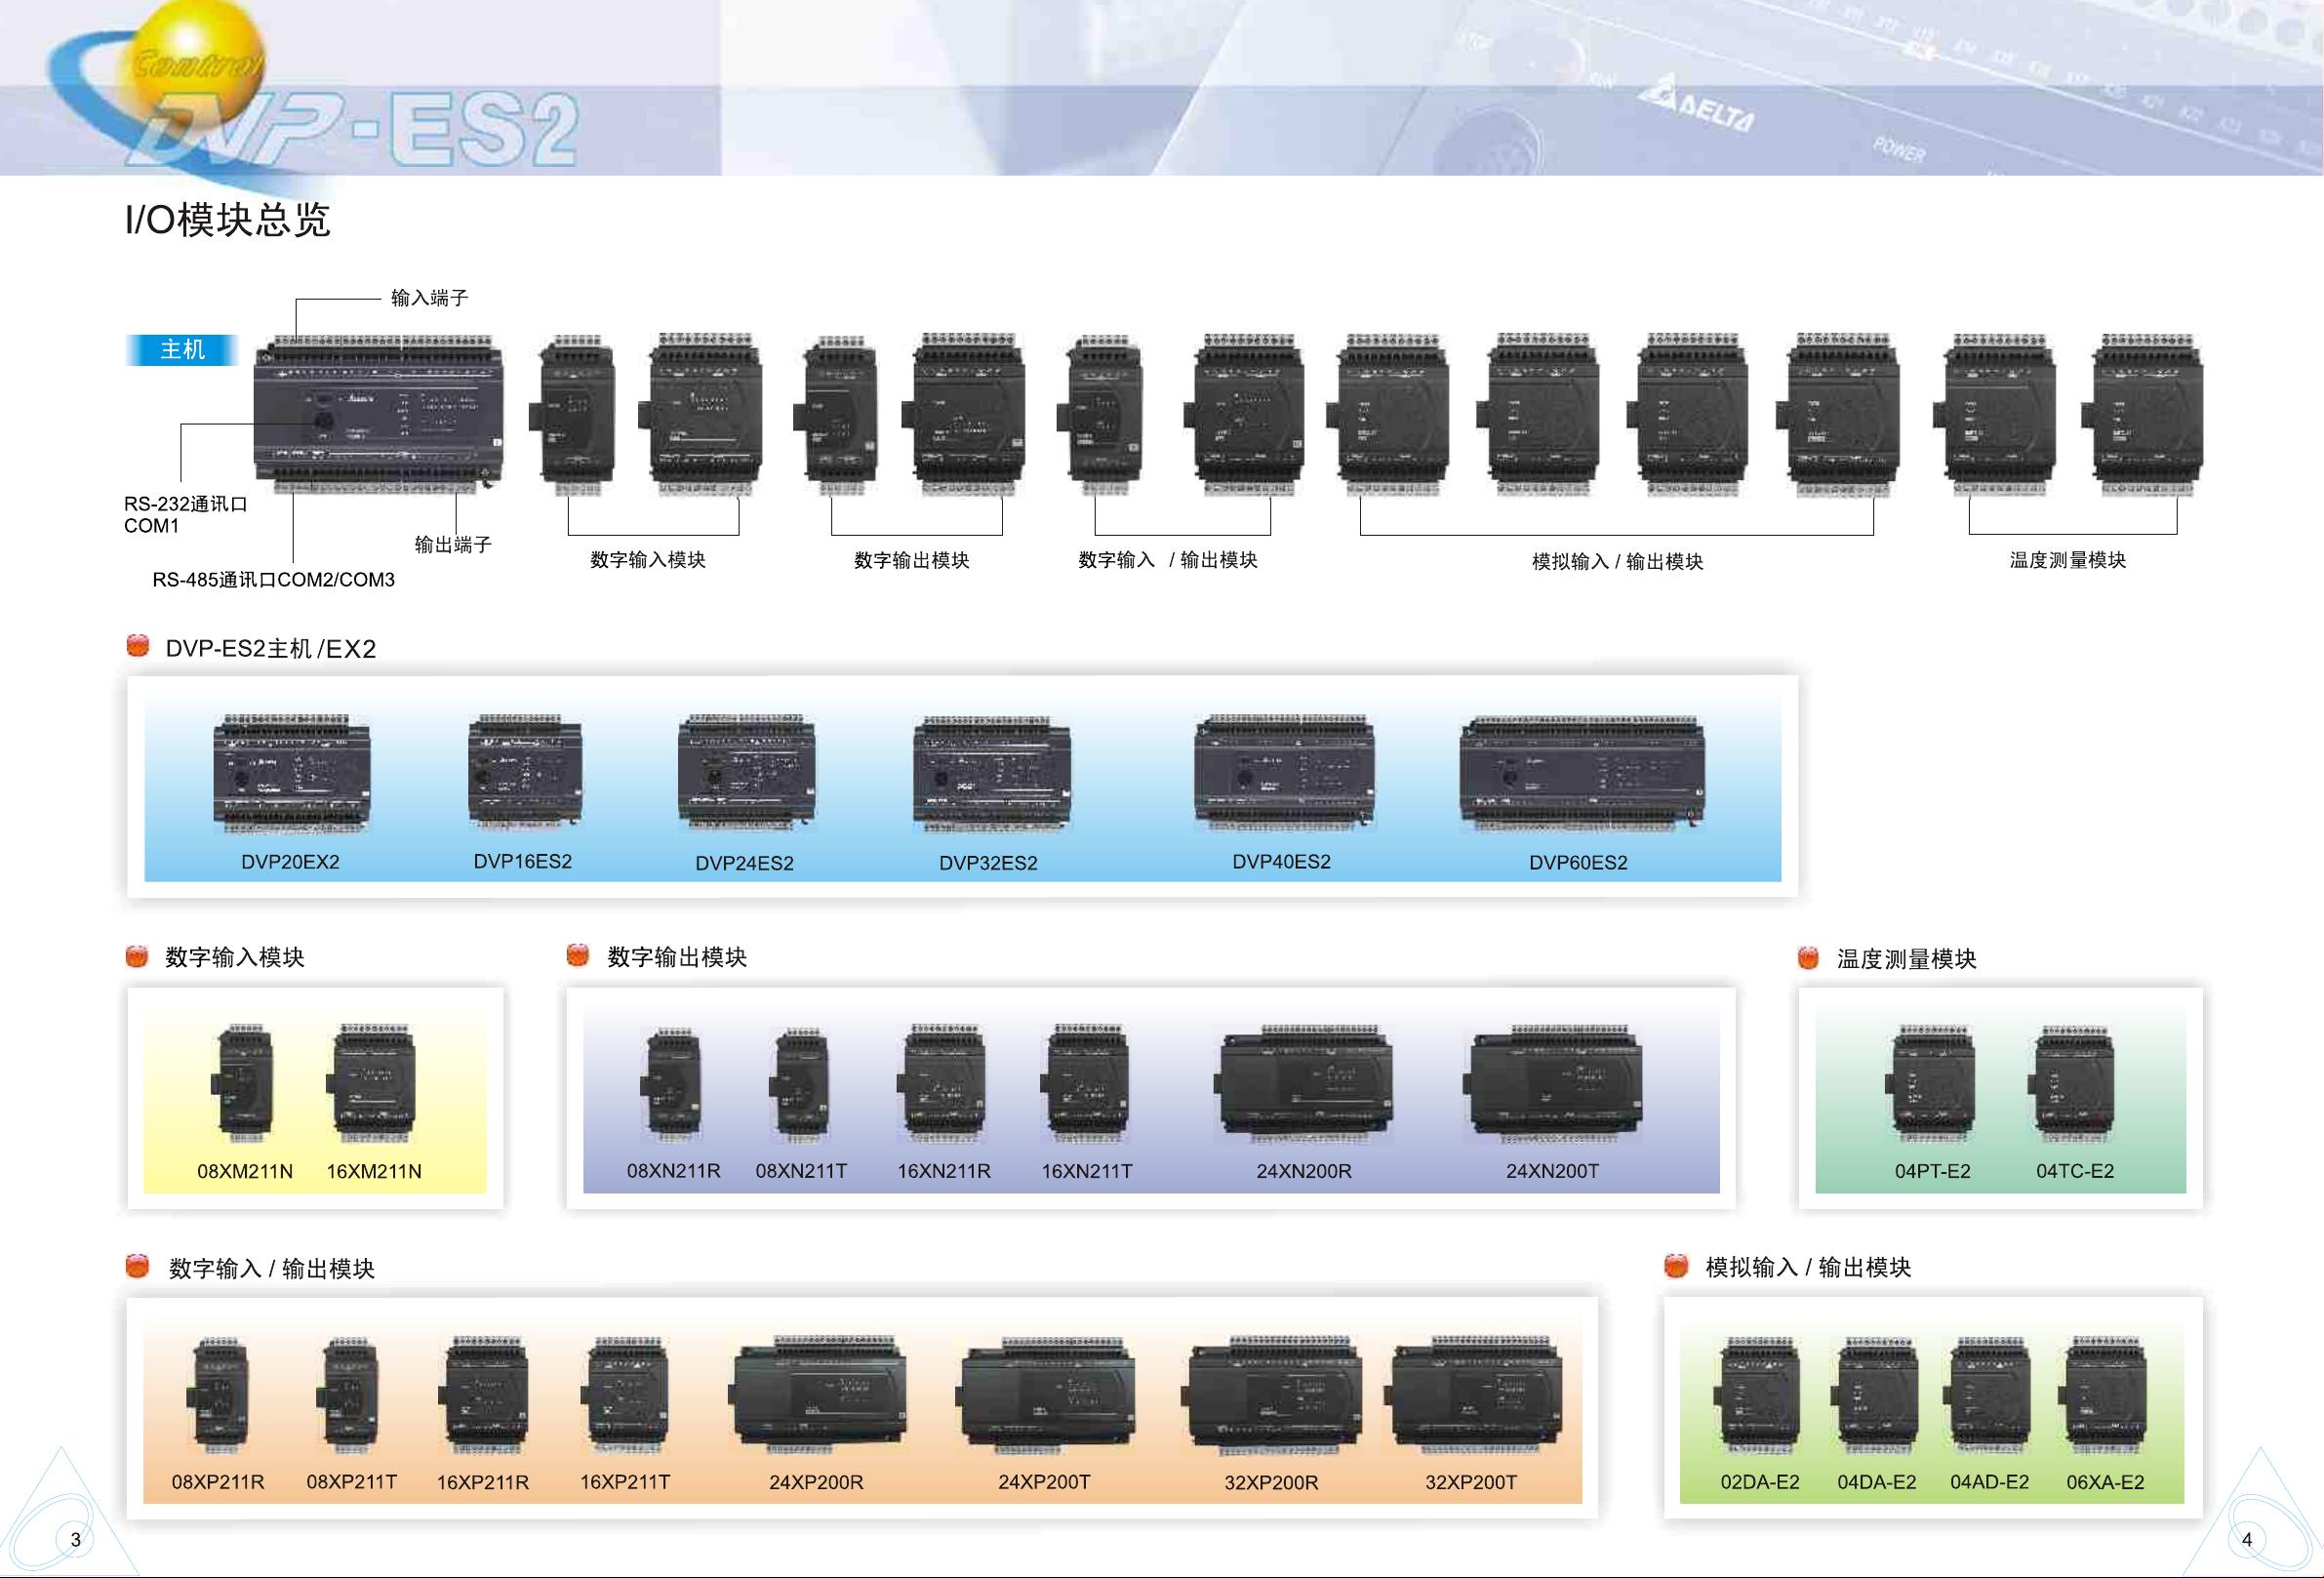Viewport: 2324px width, 1578px height.
Task: Click the 06XA-E2 model name text
Action: [2106, 1482]
